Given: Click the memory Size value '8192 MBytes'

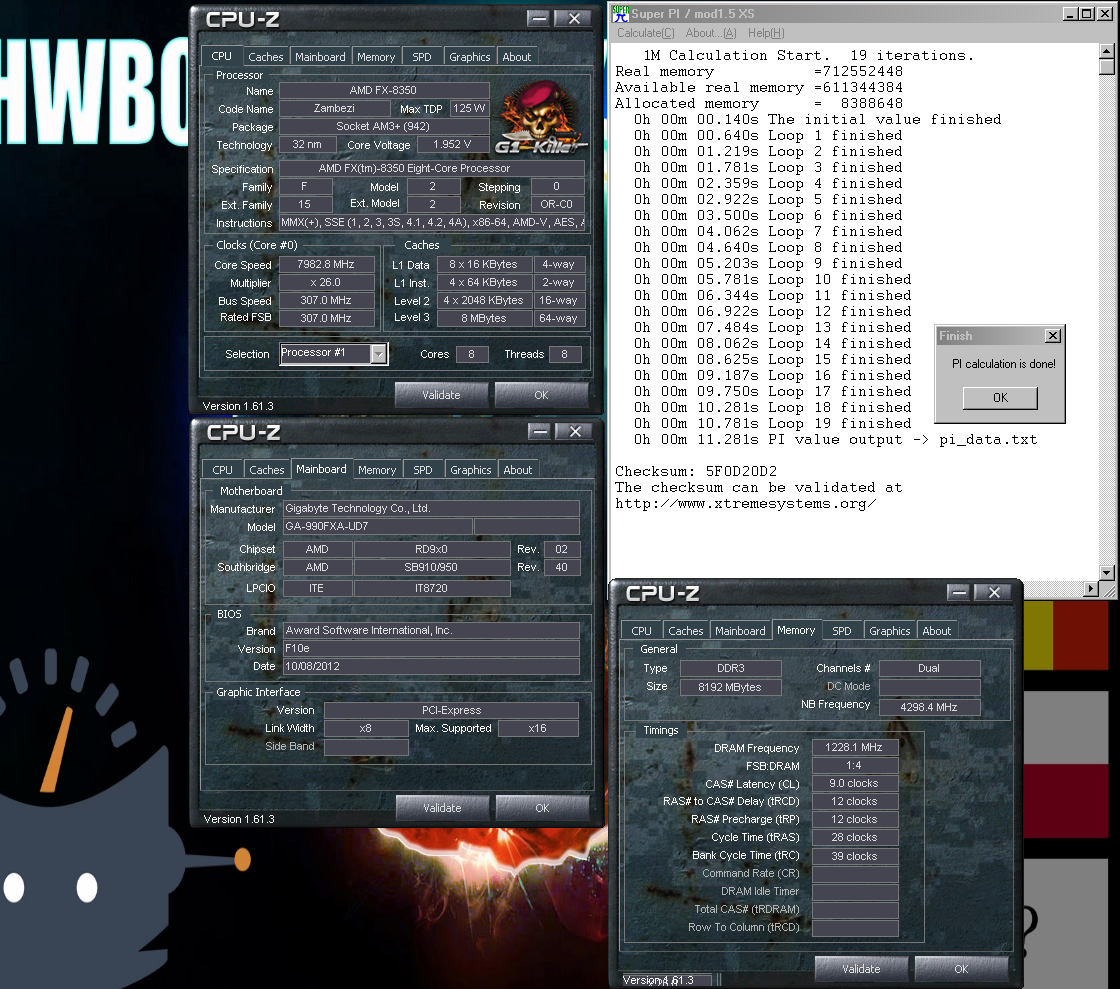Looking at the screenshot, I should coord(731,687).
